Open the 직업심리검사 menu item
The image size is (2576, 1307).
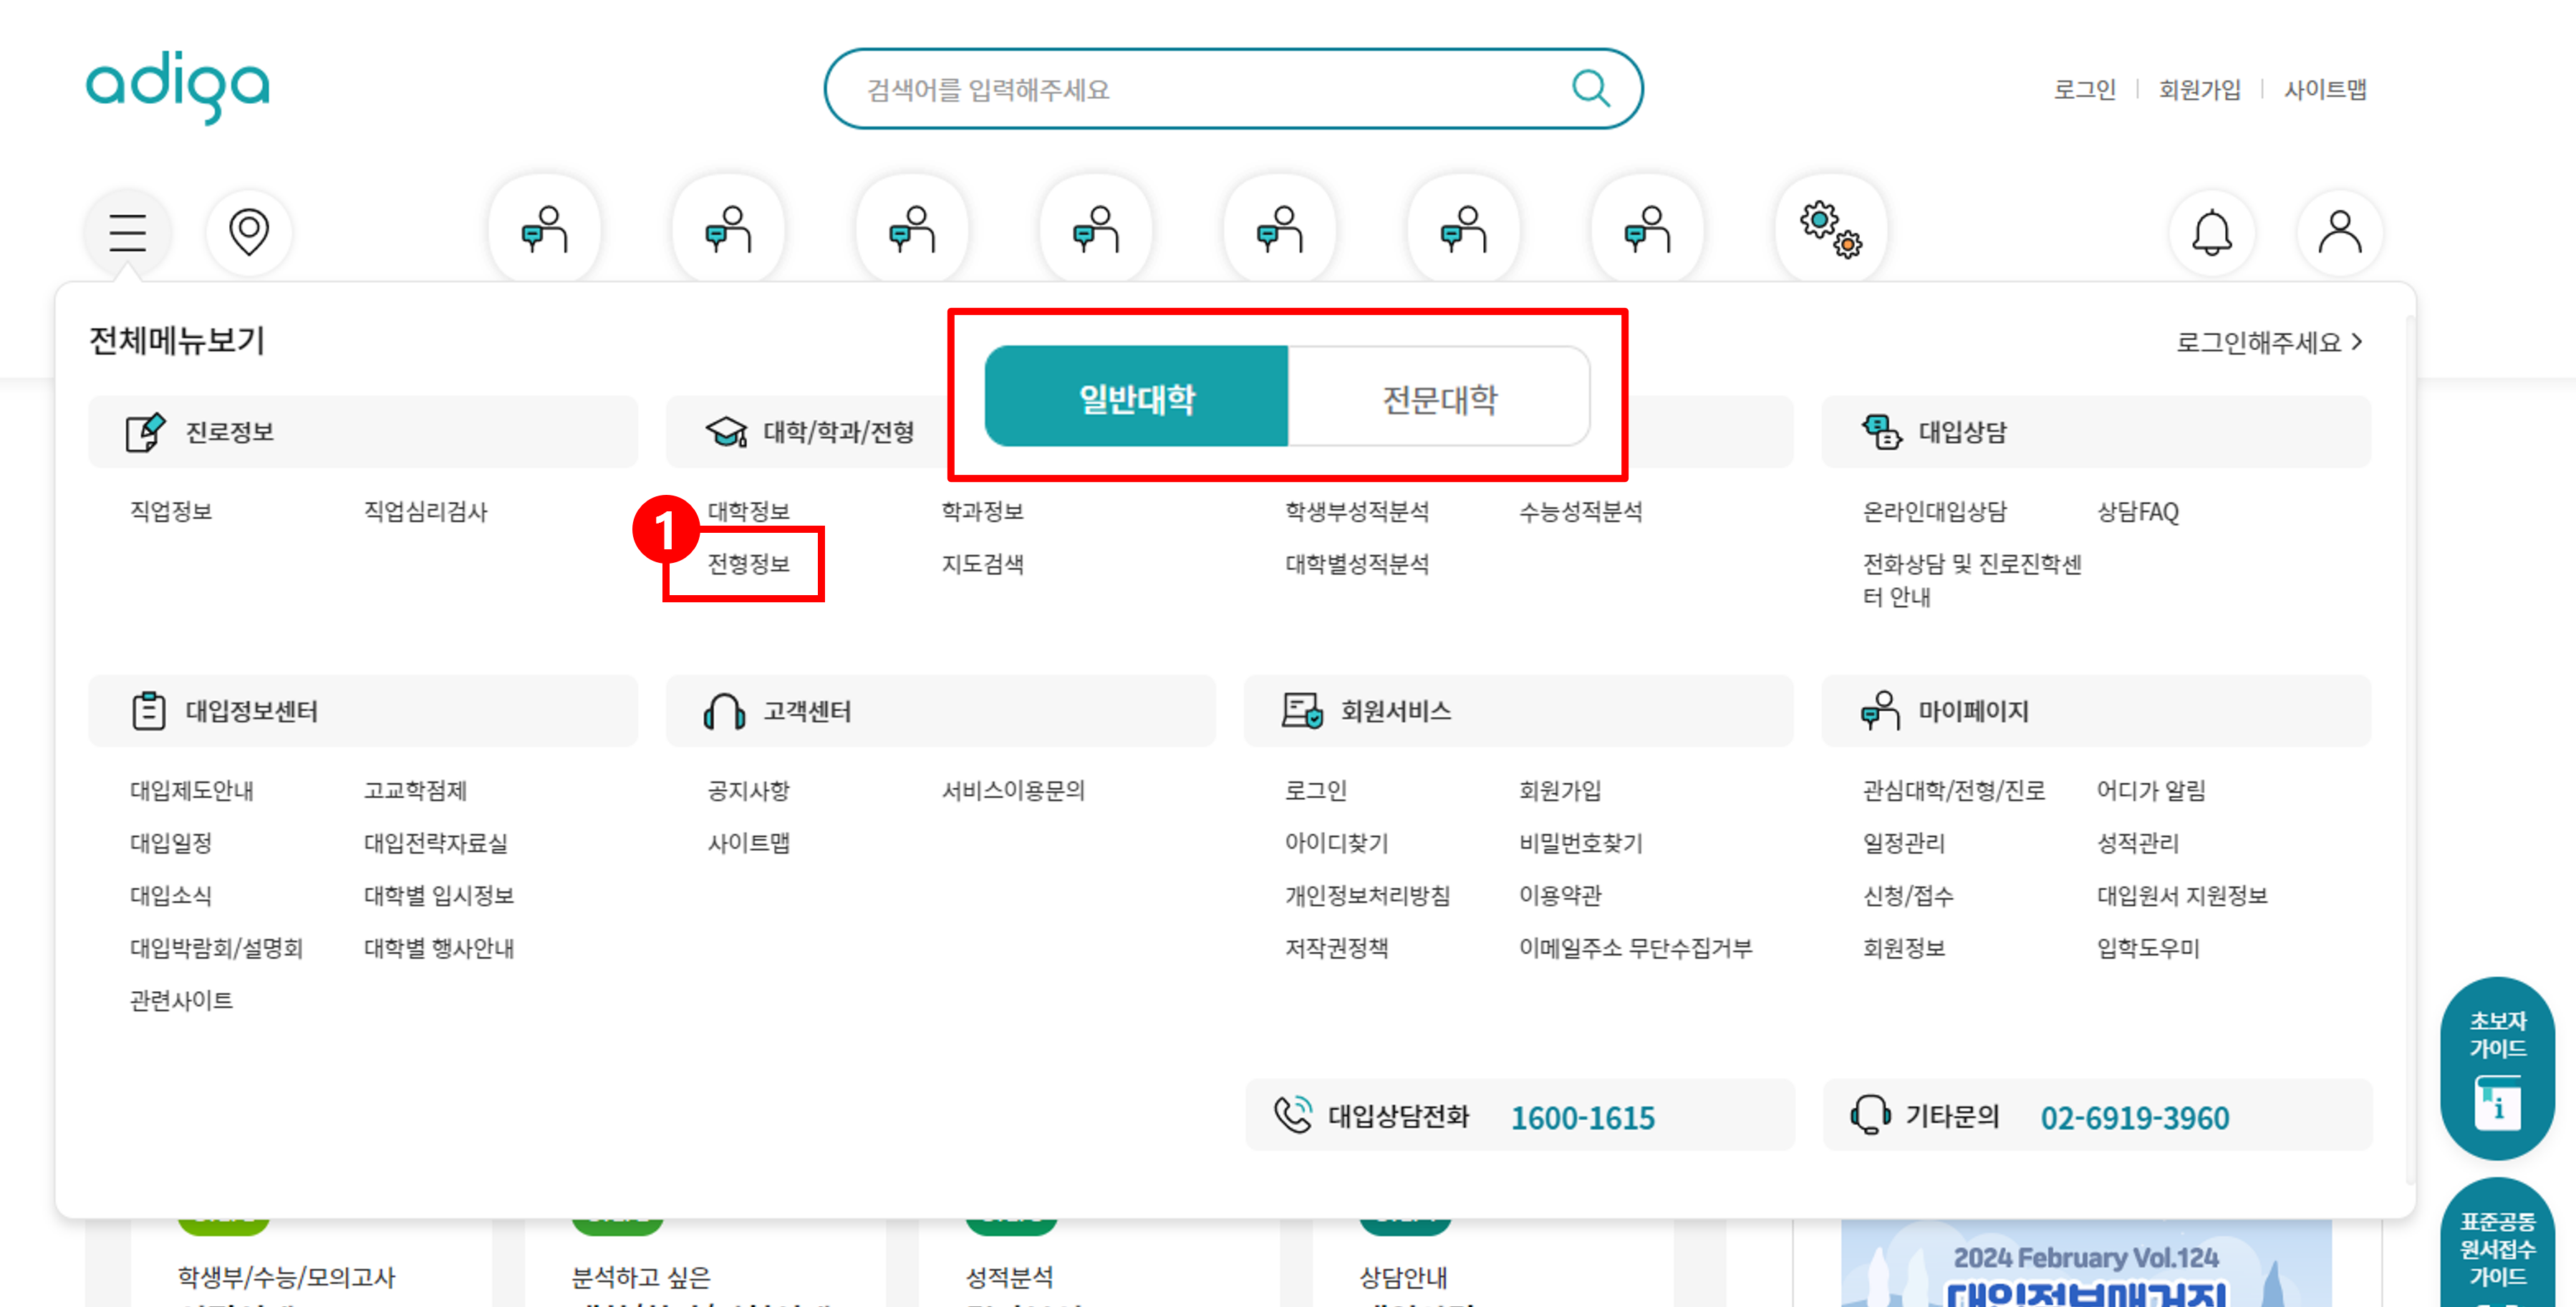pyautogui.click(x=425, y=511)
